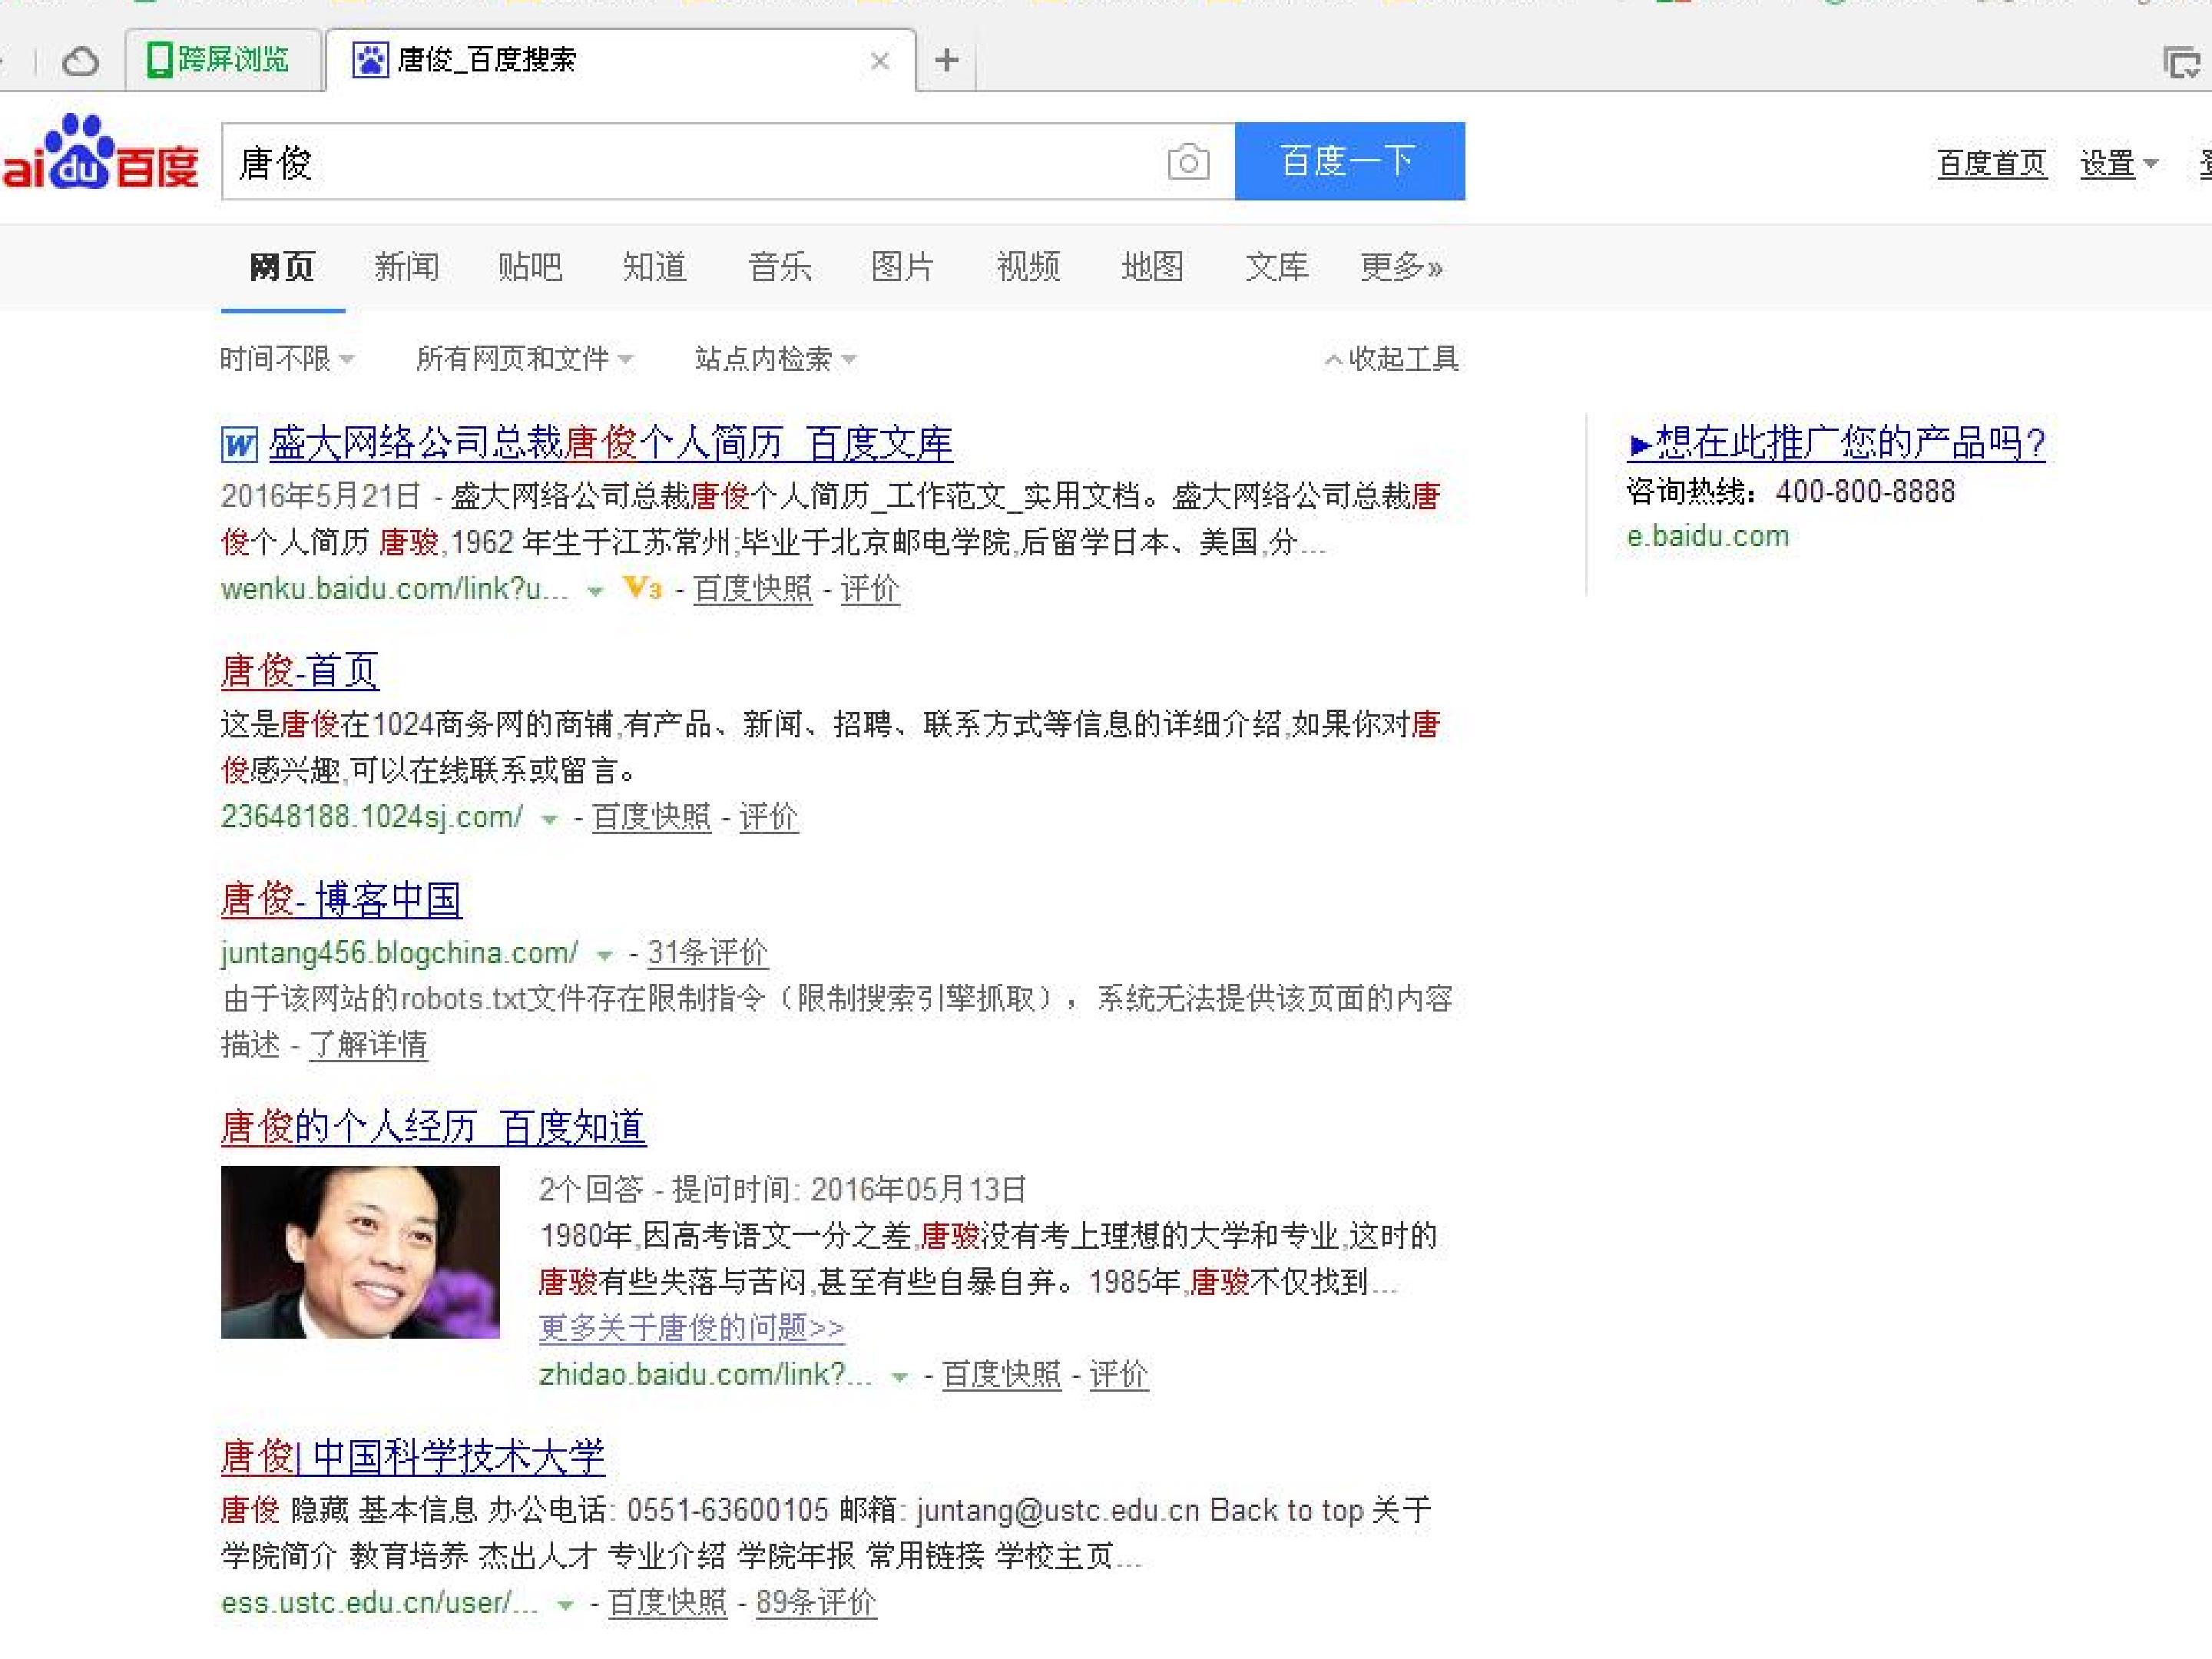Viewport: 2212px width, 1659px height.
Task: Select the 新闻 search category
Action: [406, 267]
